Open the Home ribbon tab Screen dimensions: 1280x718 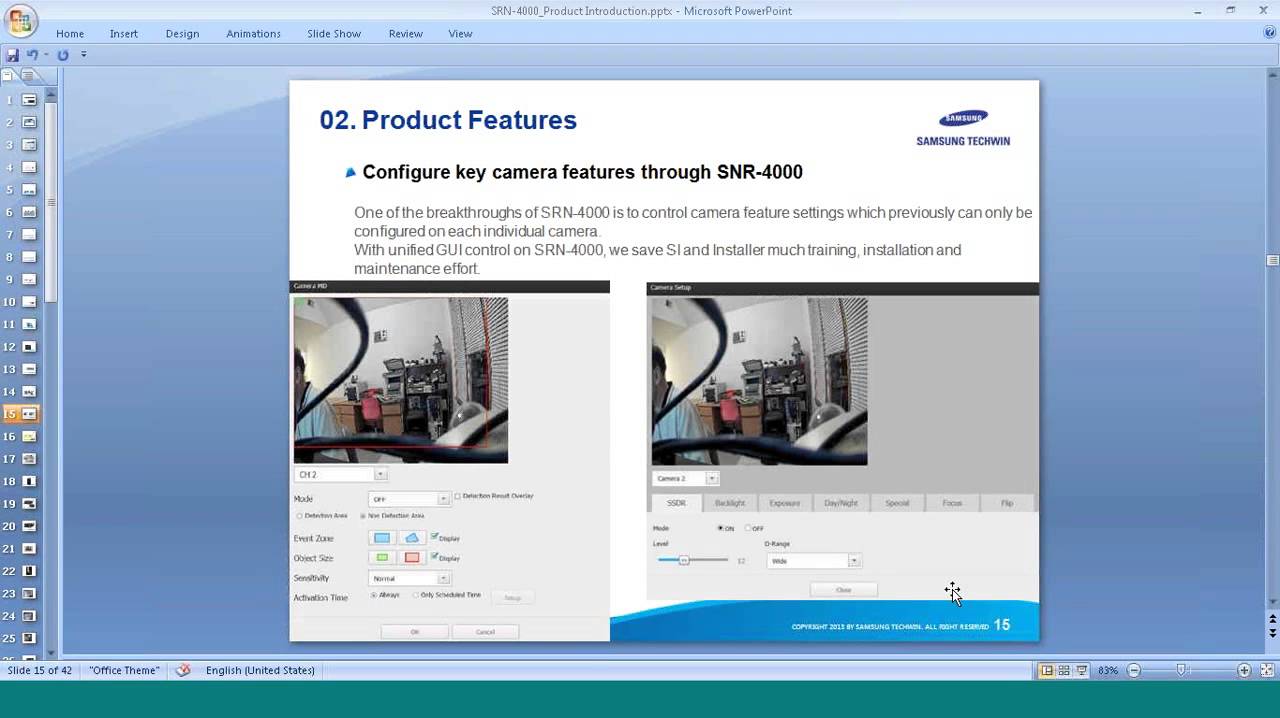click(x=70, y=33)
